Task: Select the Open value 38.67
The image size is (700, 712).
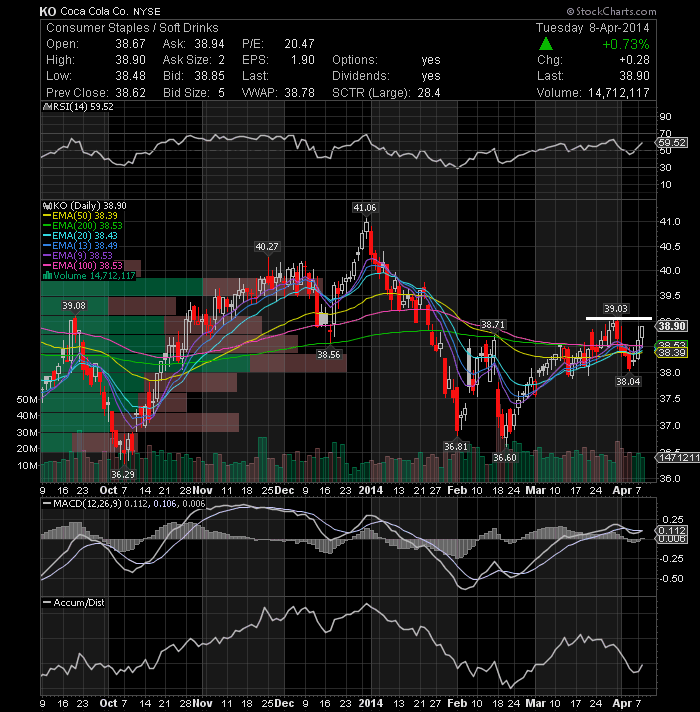Action: (x=130, y=44)
